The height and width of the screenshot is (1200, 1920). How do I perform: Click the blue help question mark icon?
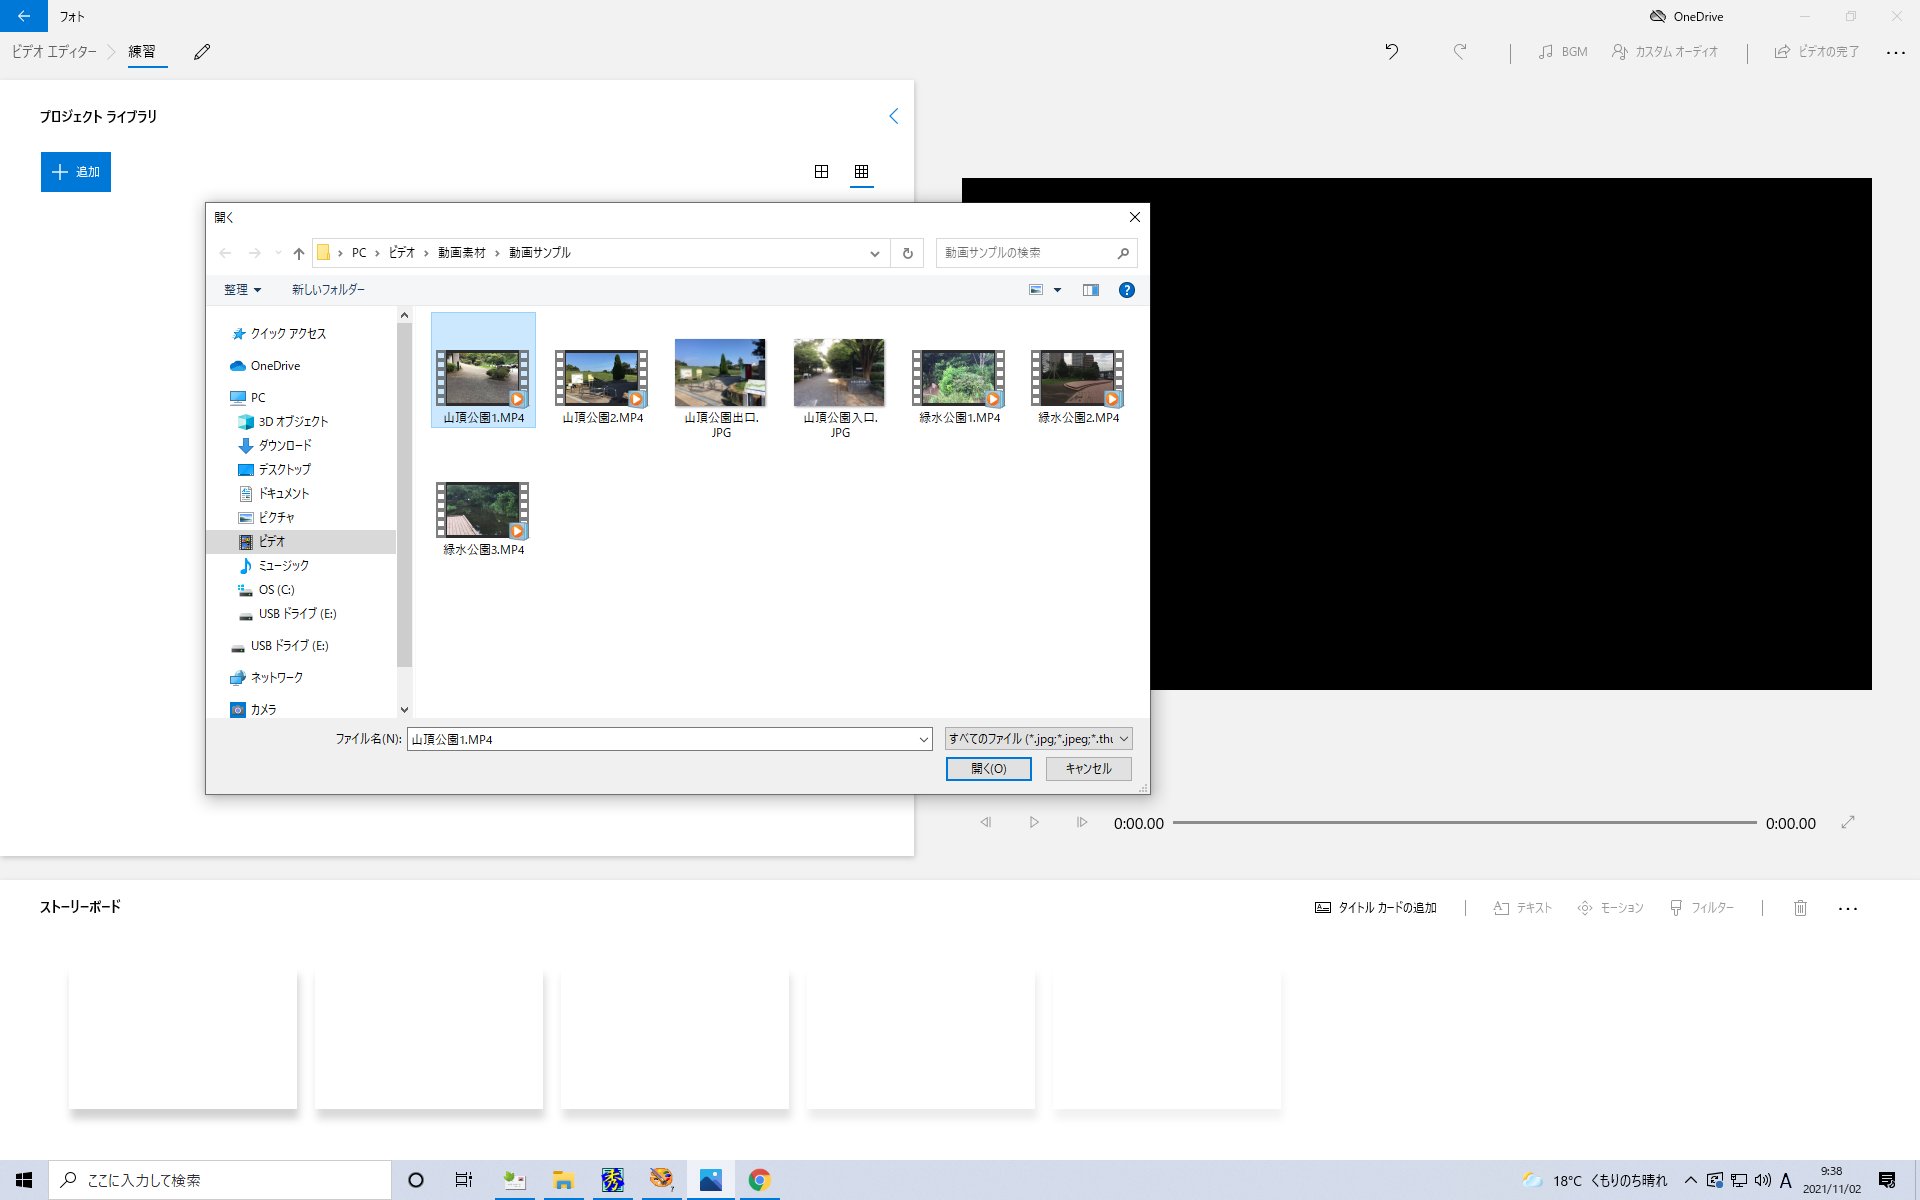[x=1126, y=290]
